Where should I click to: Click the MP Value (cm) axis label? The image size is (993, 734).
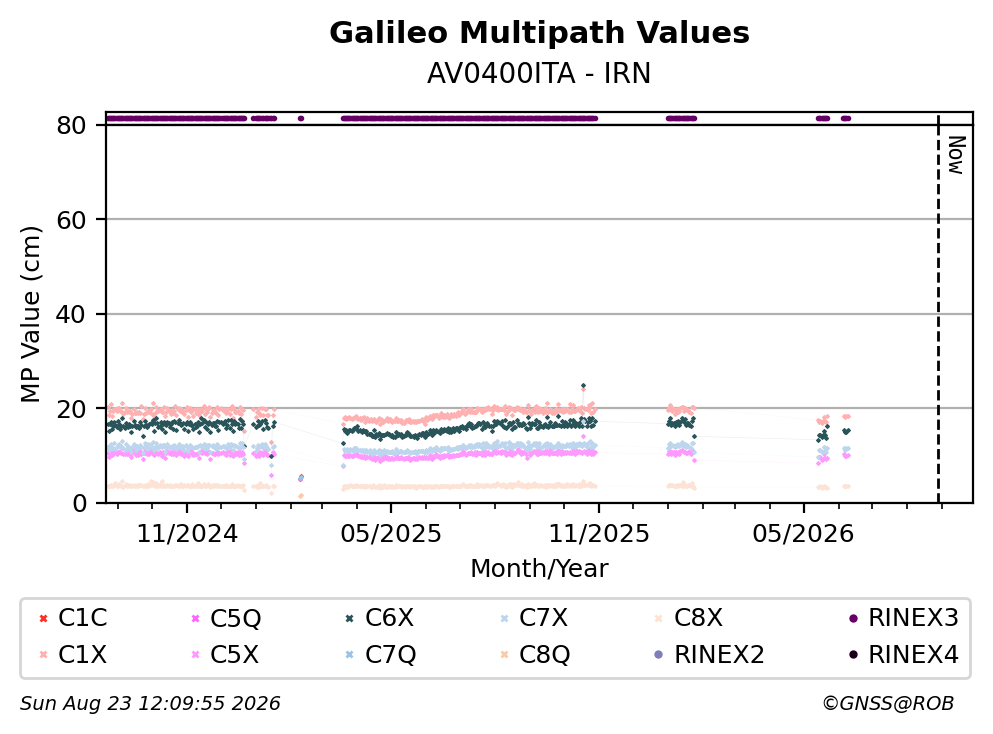pos(30,314)
